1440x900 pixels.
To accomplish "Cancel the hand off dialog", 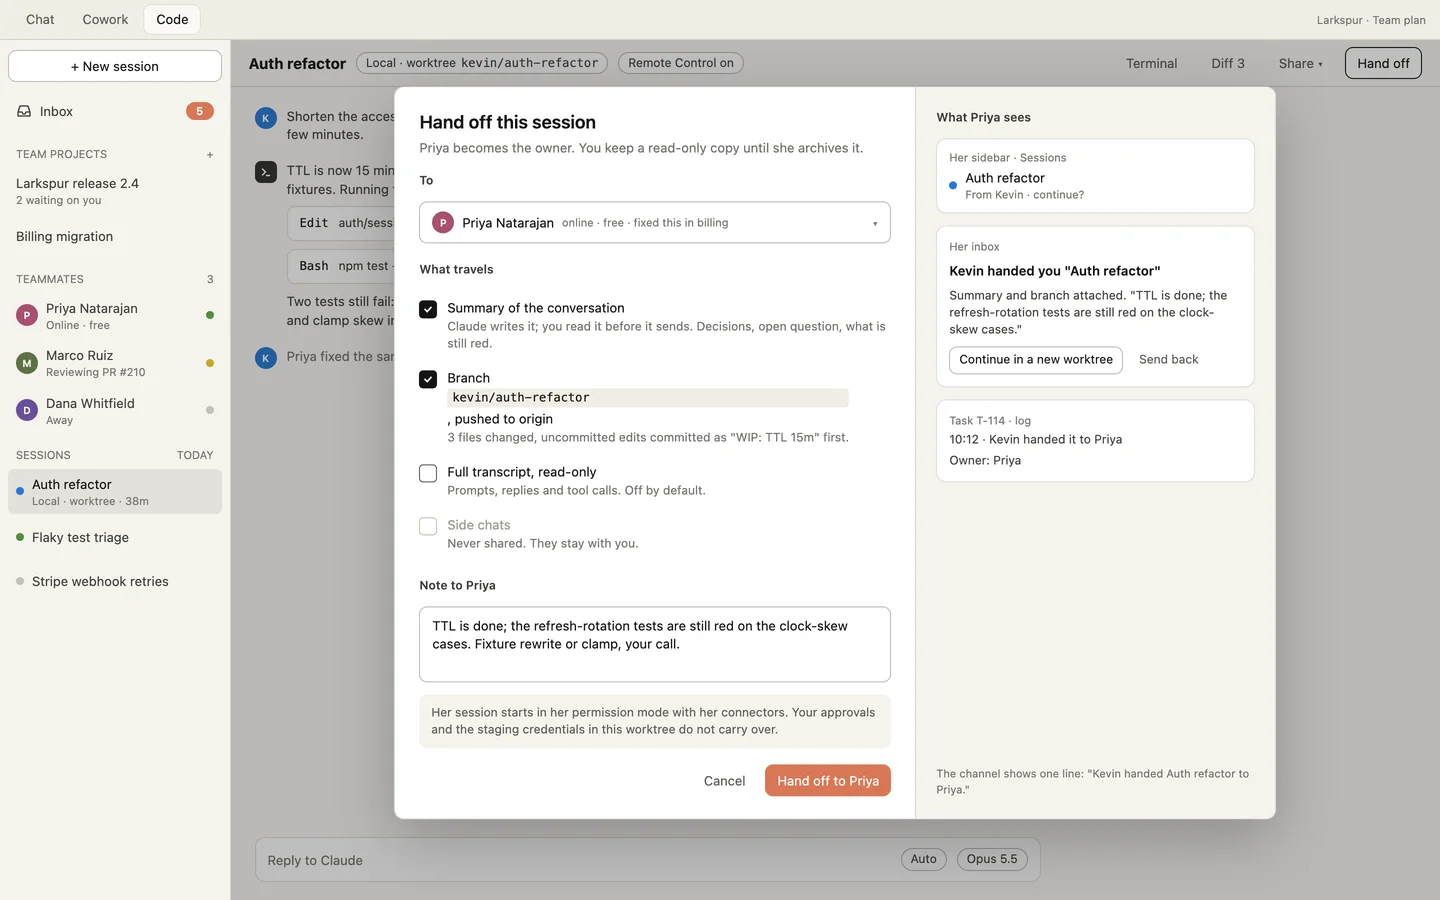I will (724, 781).
